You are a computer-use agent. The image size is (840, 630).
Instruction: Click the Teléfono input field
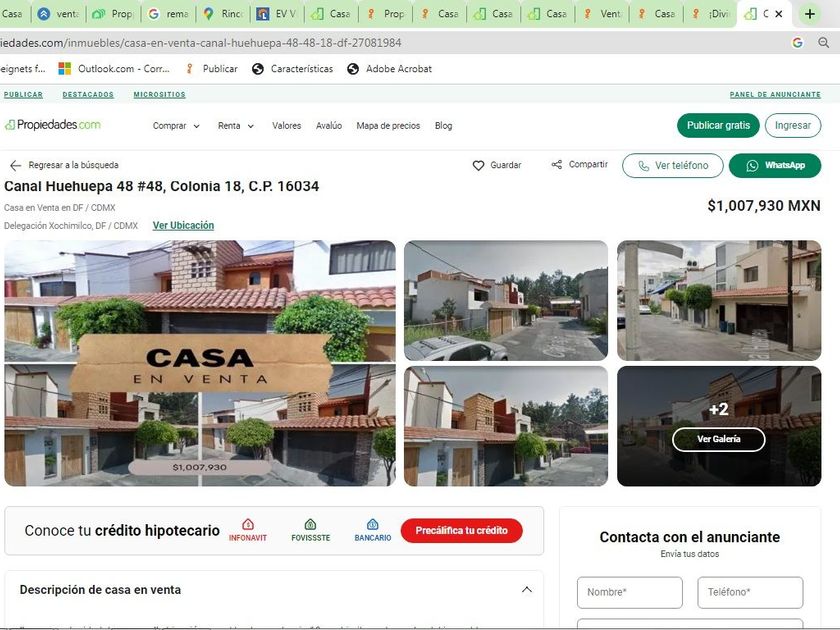(x=750, y=592)
